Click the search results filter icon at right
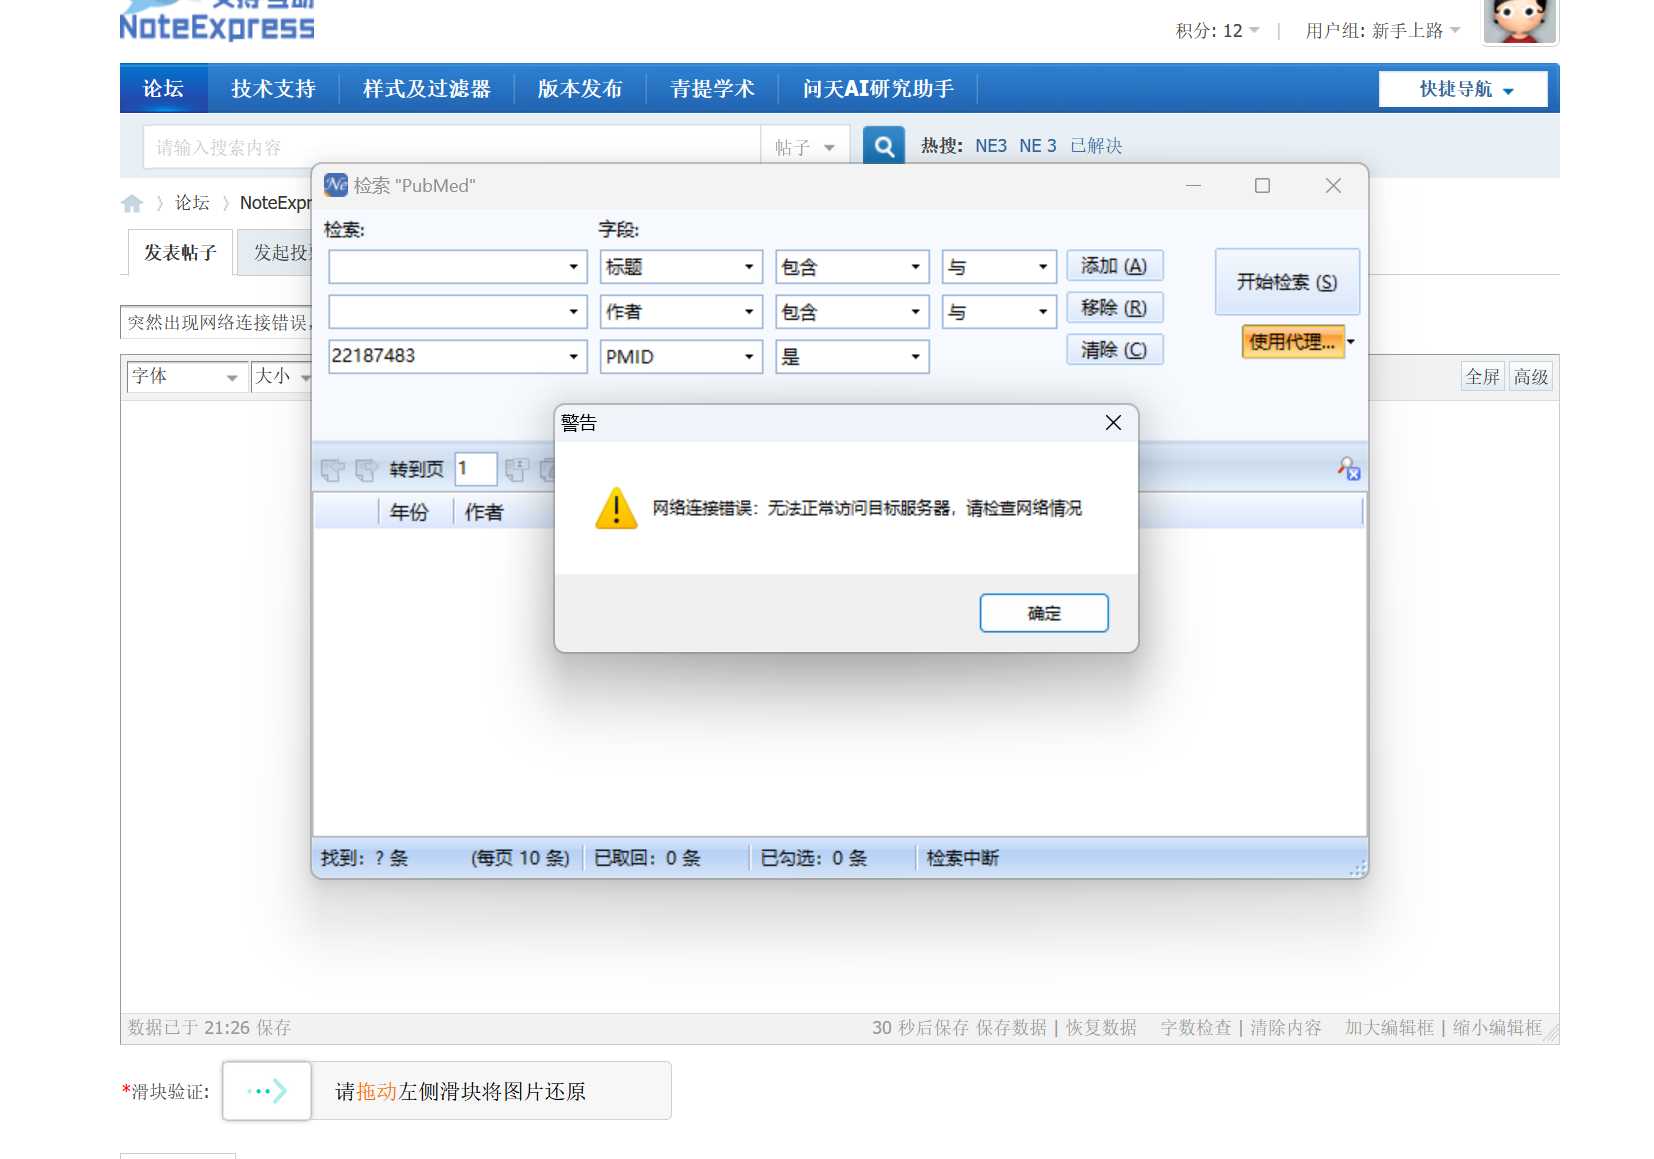 click(x=1349, y=468)
